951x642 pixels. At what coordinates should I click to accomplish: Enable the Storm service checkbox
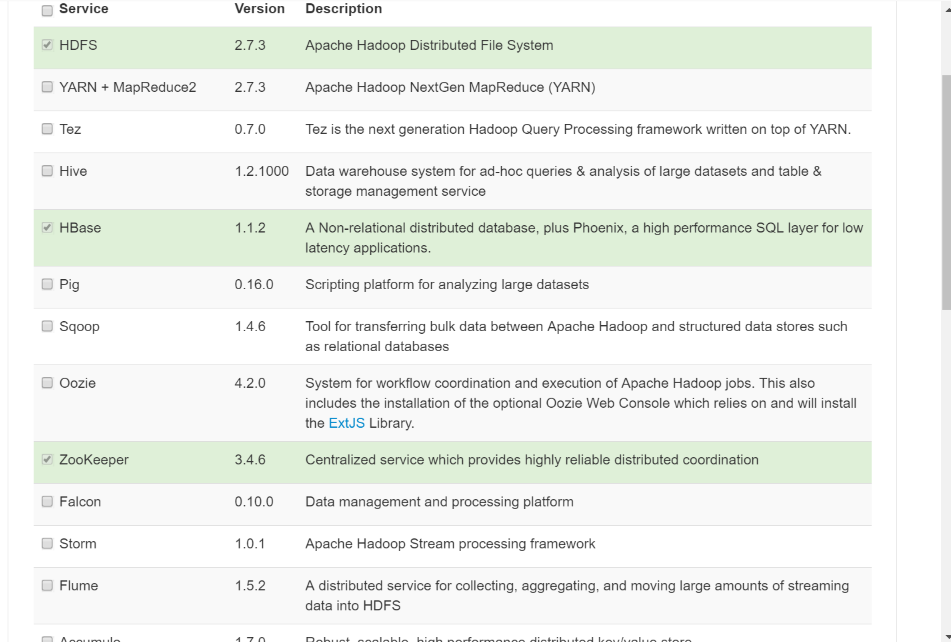tap(47, 544)
